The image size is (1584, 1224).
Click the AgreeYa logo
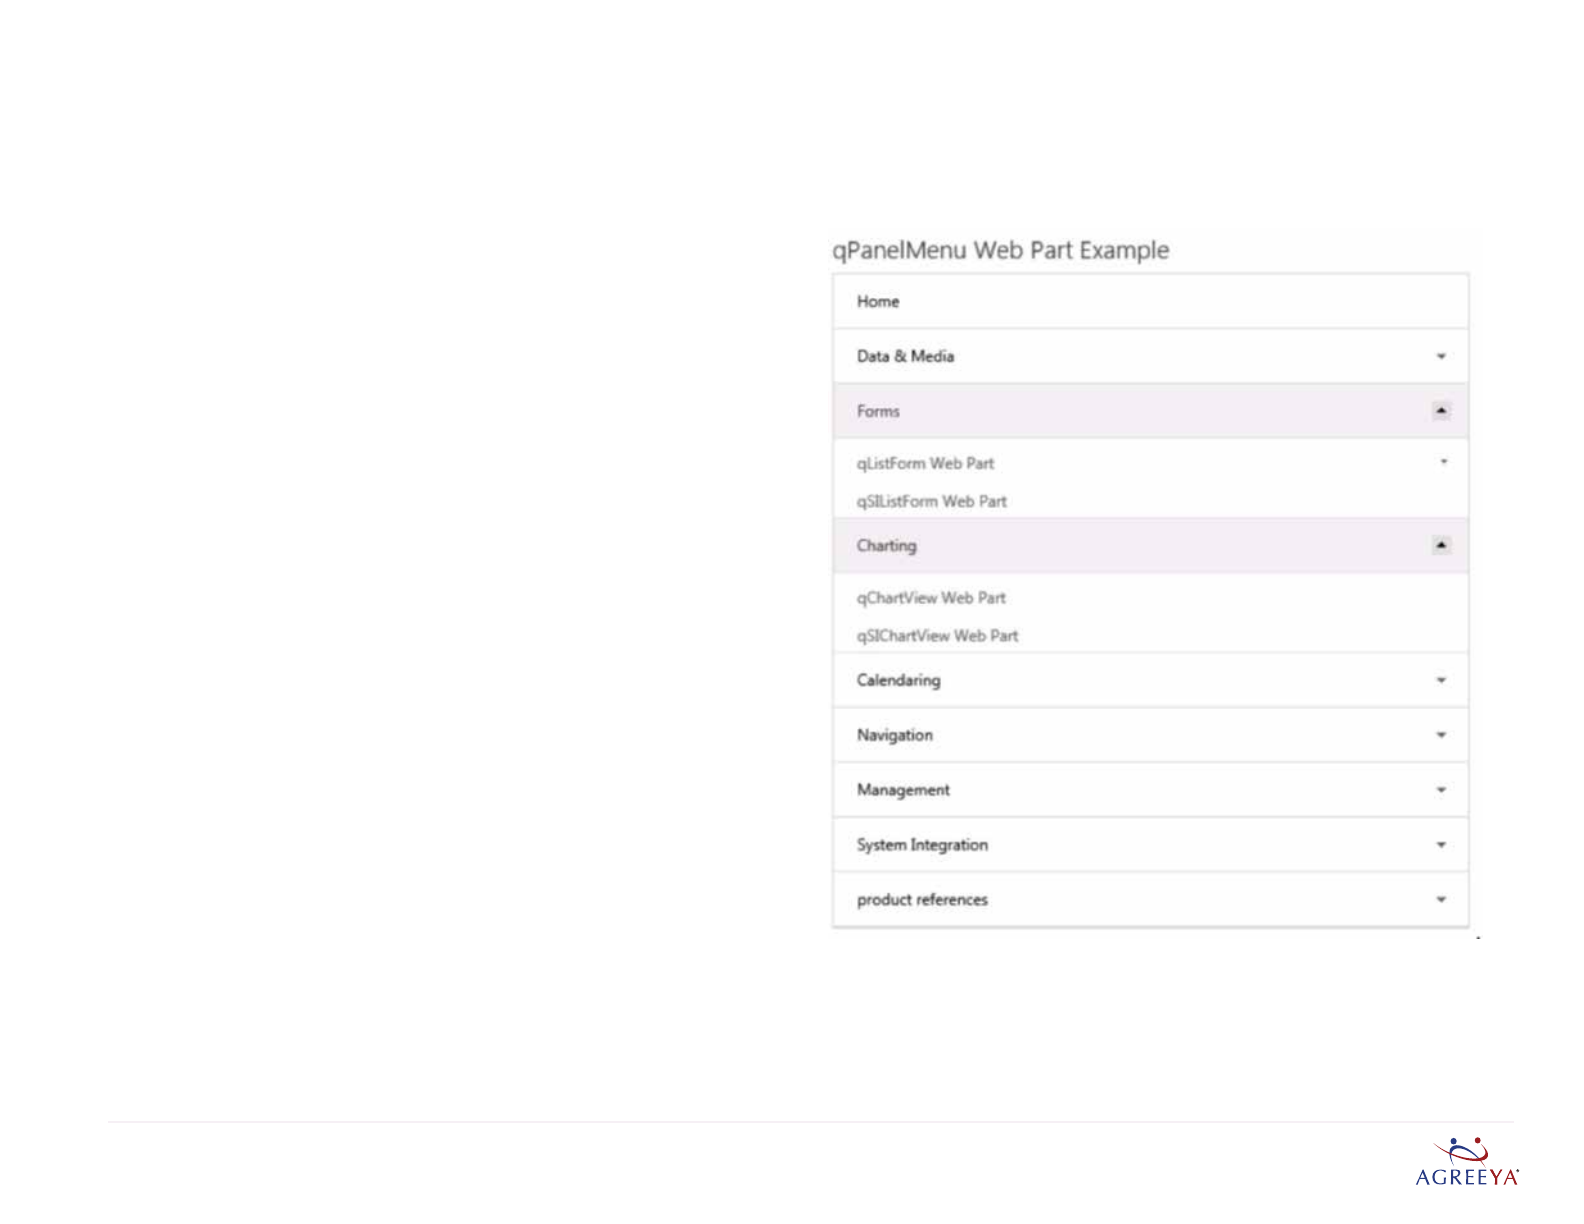point(1467,1163)
